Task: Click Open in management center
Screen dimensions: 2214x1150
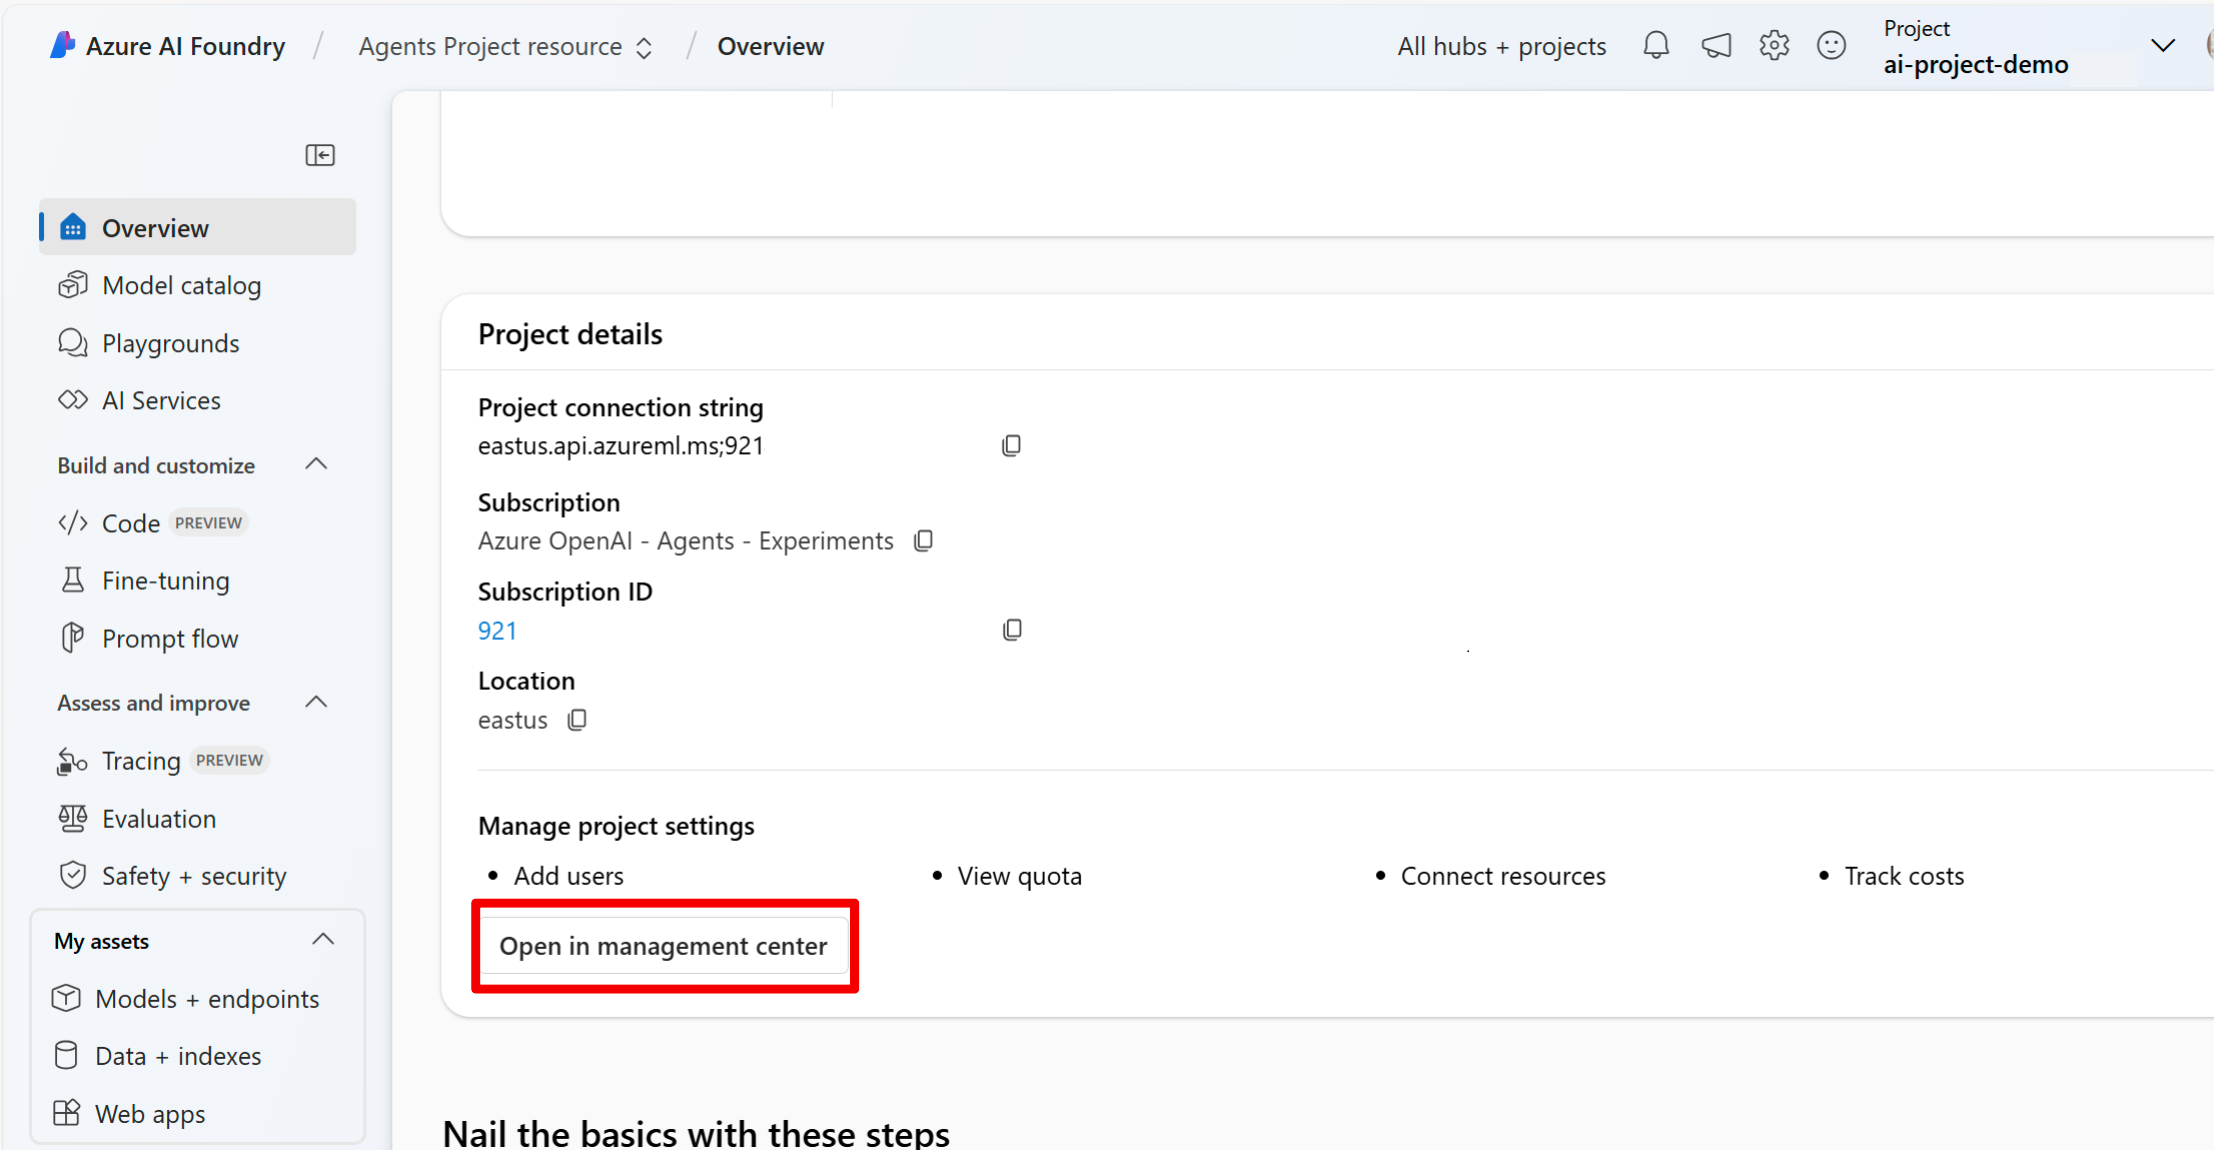Action: pos(663,945)
